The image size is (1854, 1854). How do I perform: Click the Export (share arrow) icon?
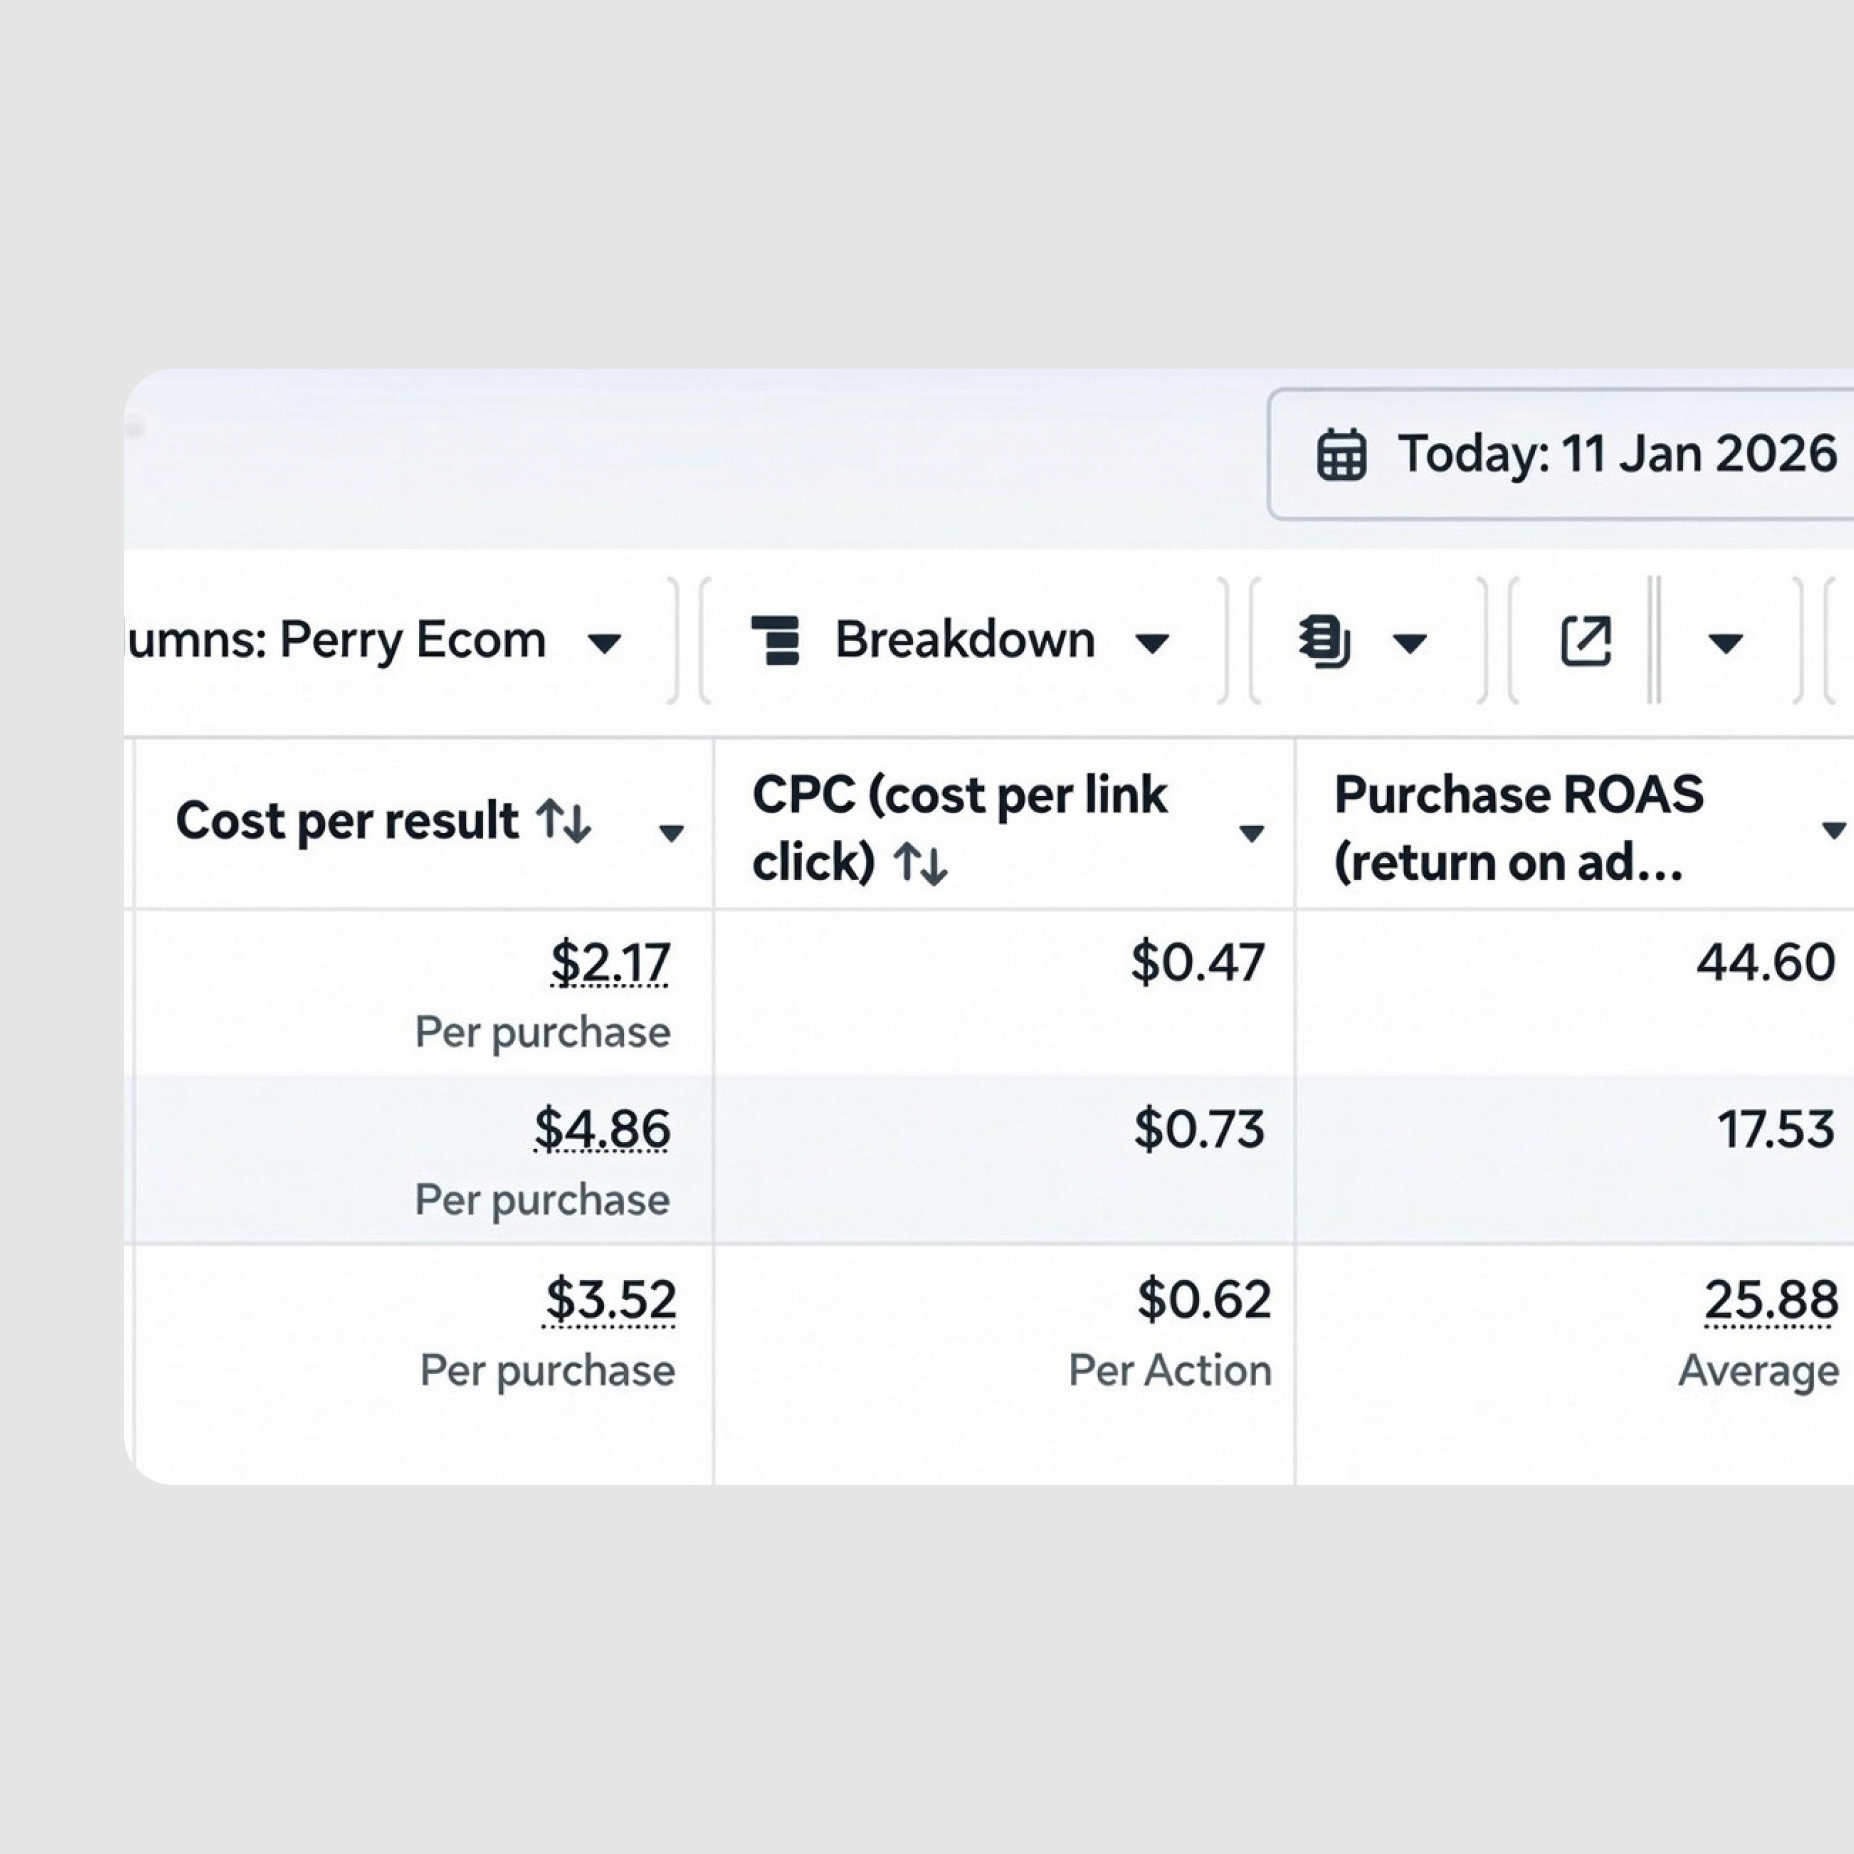point(1585,640)
